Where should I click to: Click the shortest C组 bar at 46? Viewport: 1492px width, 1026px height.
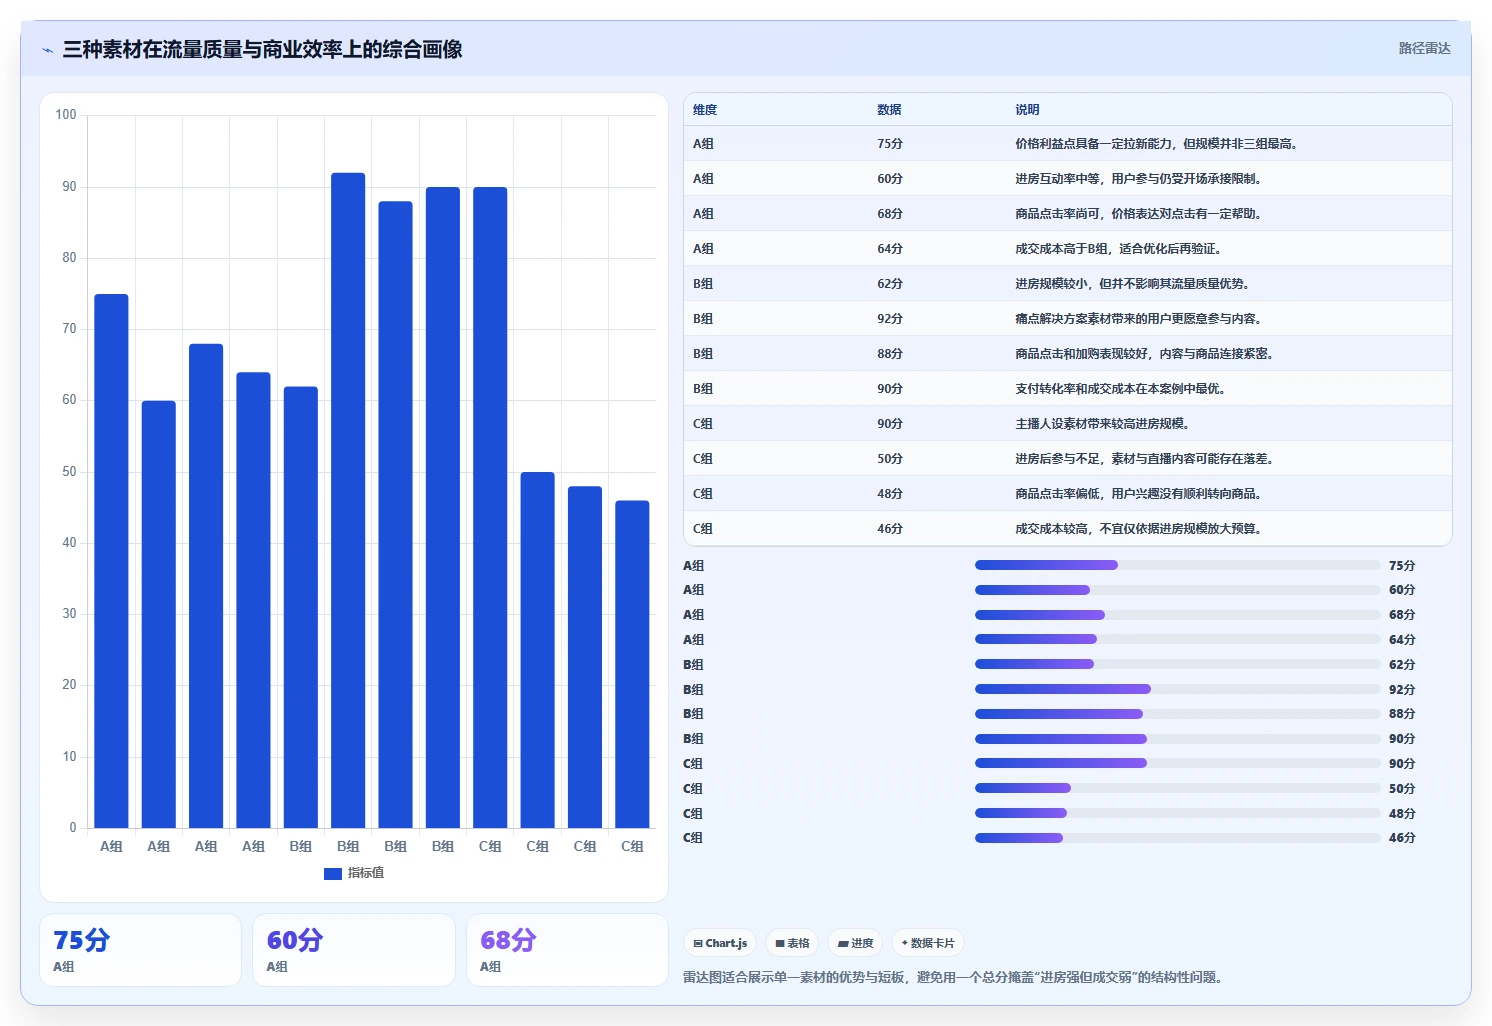coord(632,664)
